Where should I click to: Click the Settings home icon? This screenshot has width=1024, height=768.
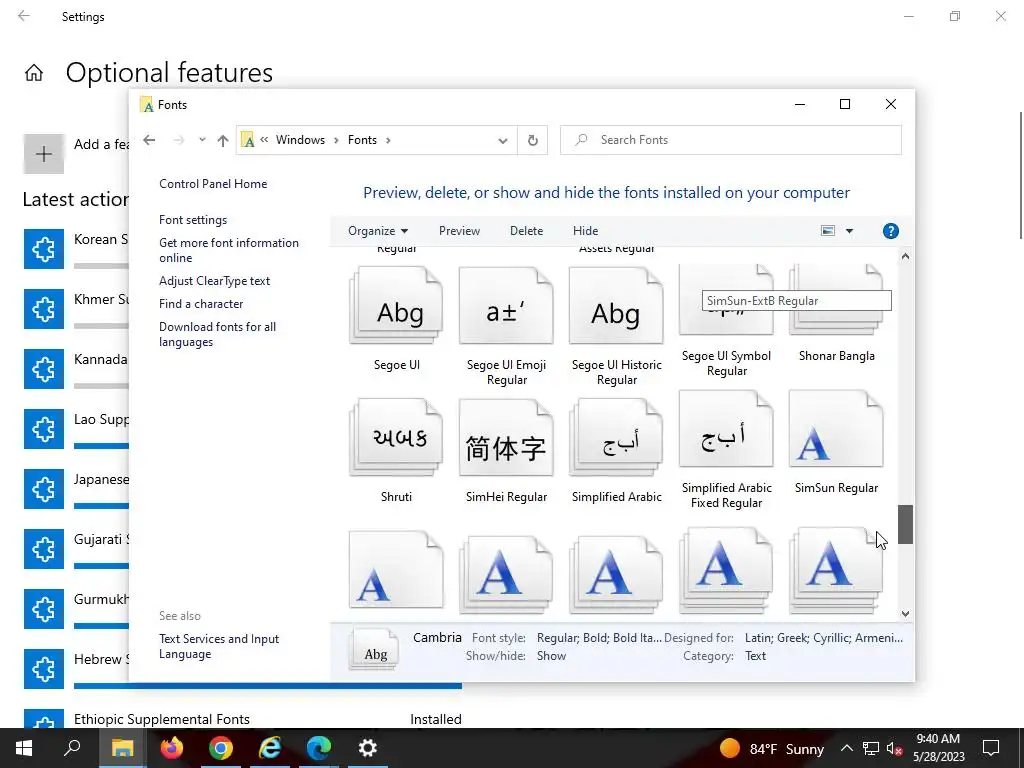coord(34,72)
